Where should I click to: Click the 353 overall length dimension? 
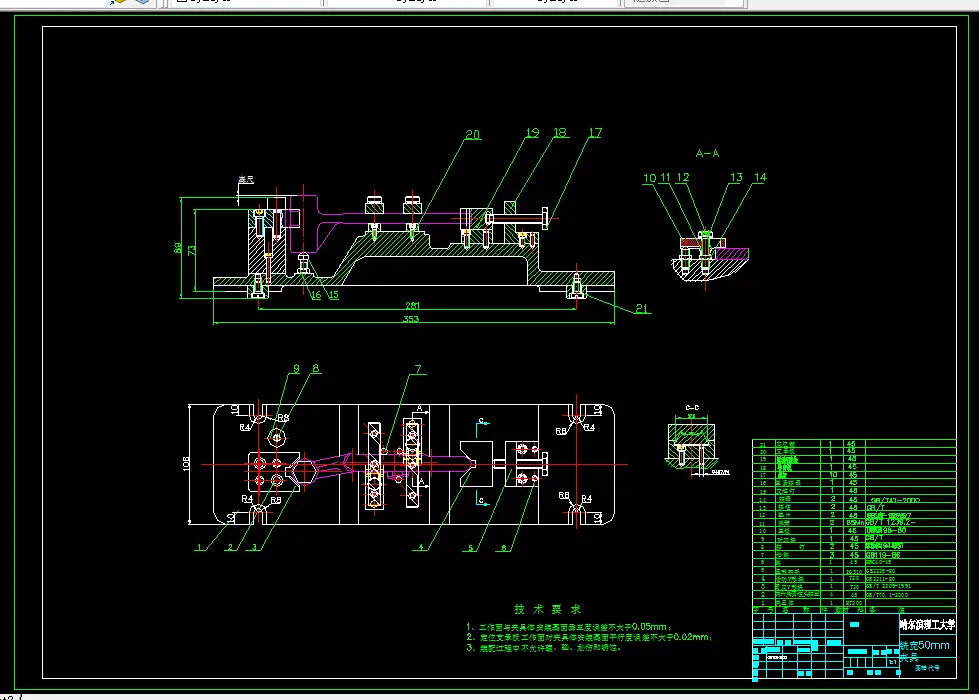[x=411, y=319]
